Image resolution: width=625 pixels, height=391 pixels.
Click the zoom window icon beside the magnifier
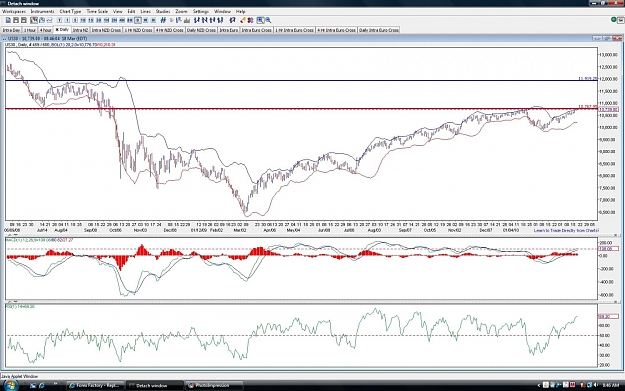pos(260,20)
